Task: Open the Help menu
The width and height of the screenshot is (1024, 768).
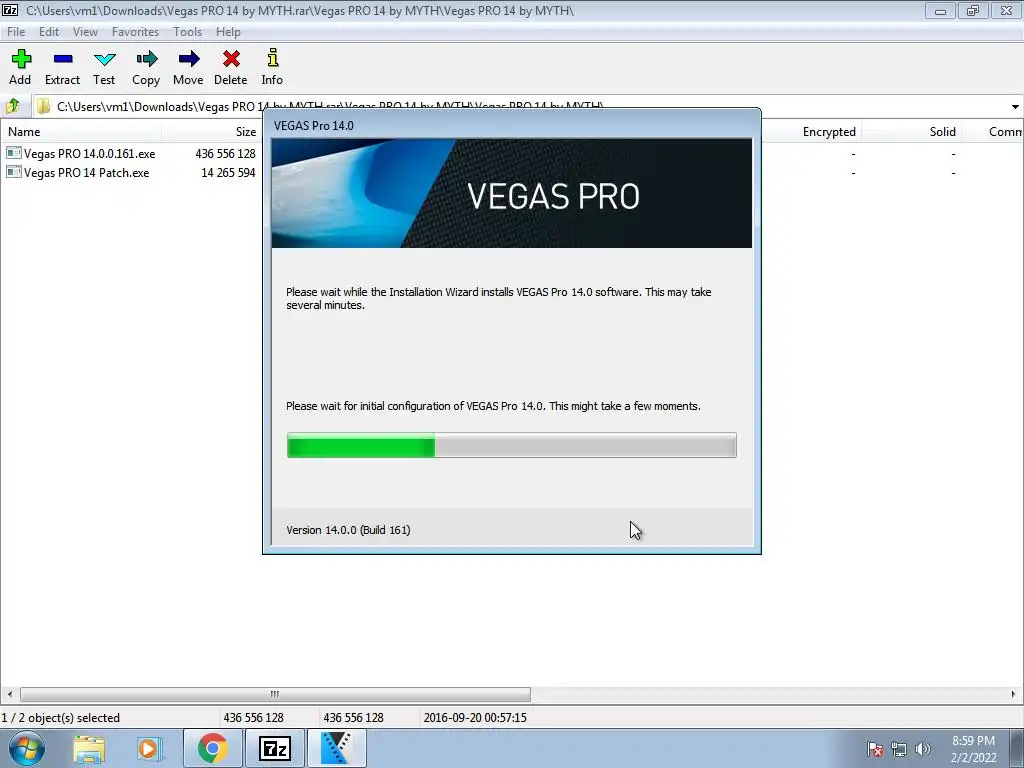Action: coord(228,31)
